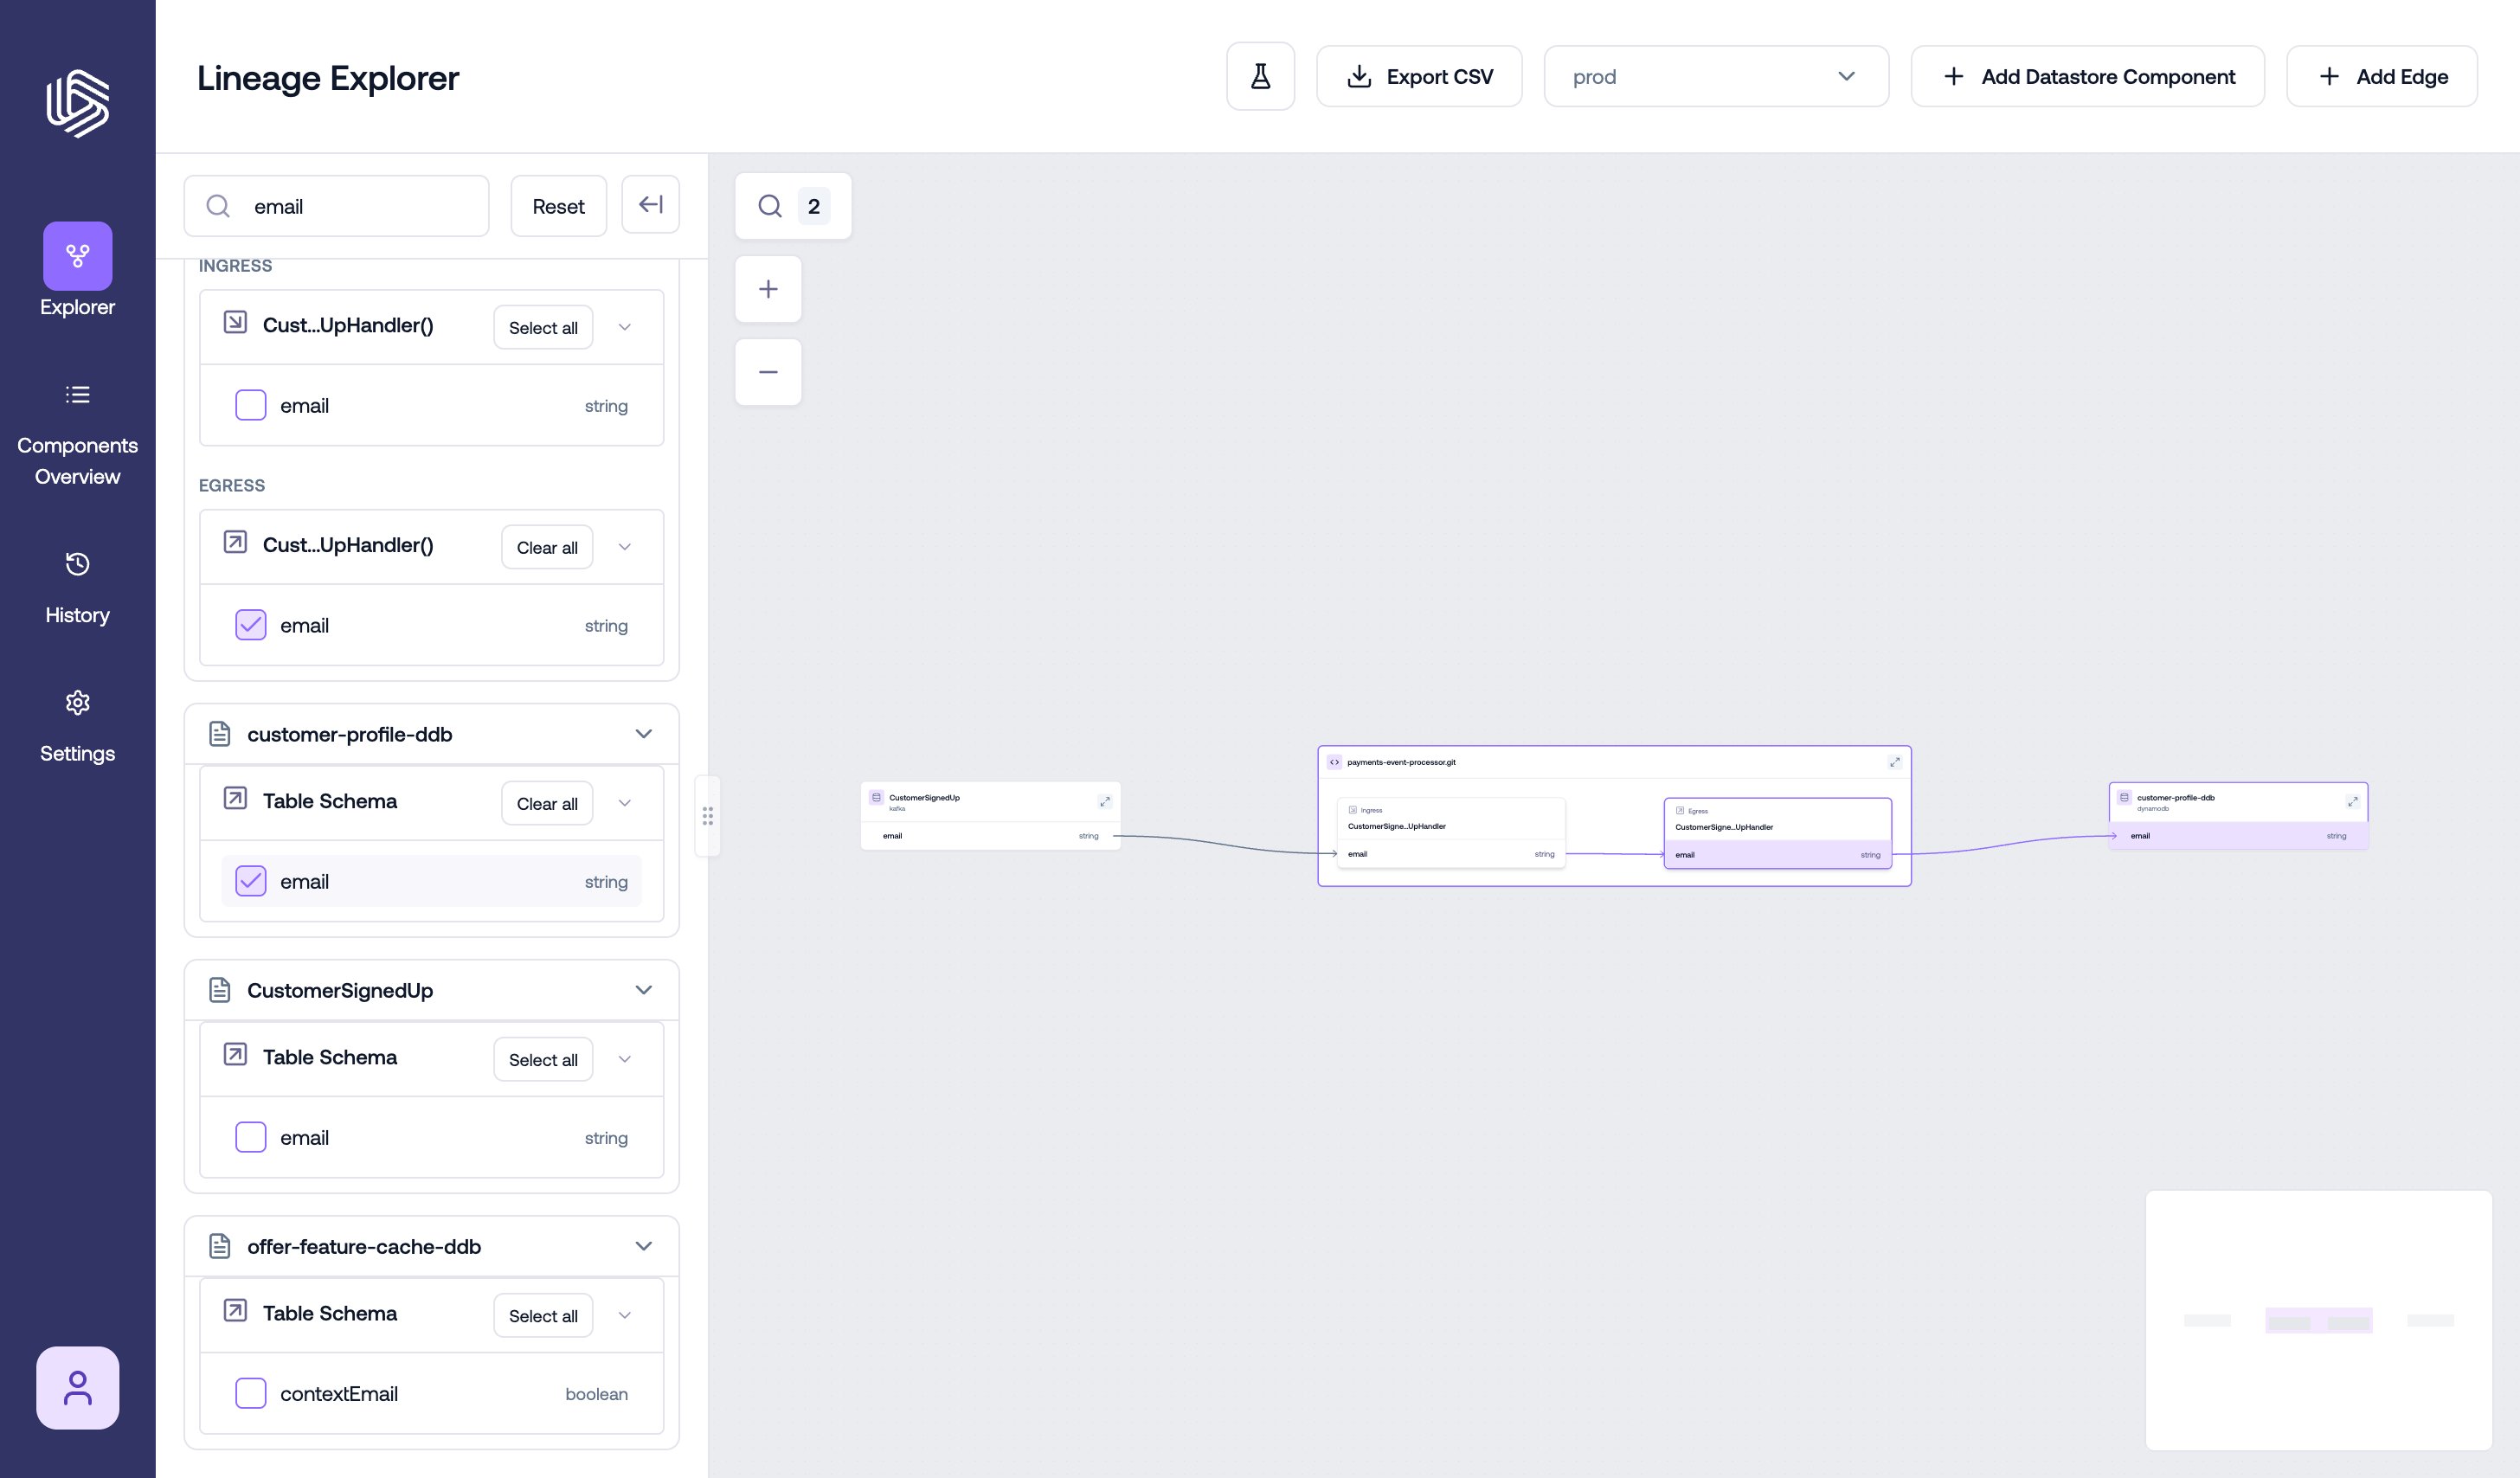The image size is (2520, 1478).
Task: Open the user profile avatar button
Action: coord(78,1388)
